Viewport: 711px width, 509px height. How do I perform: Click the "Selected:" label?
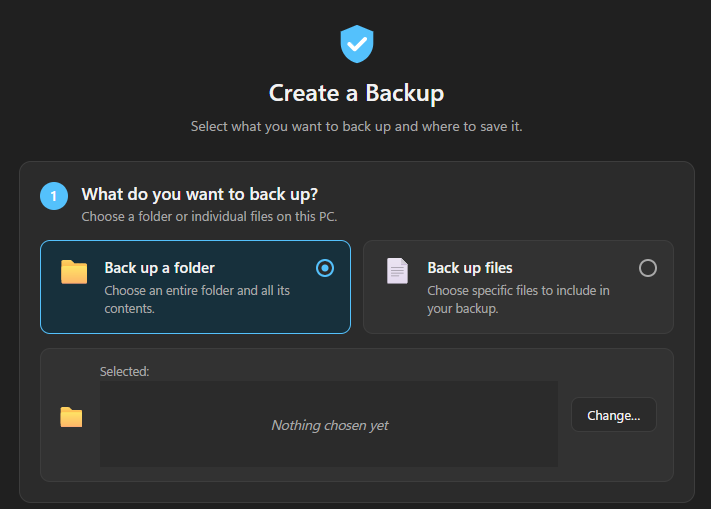point(124,371)
